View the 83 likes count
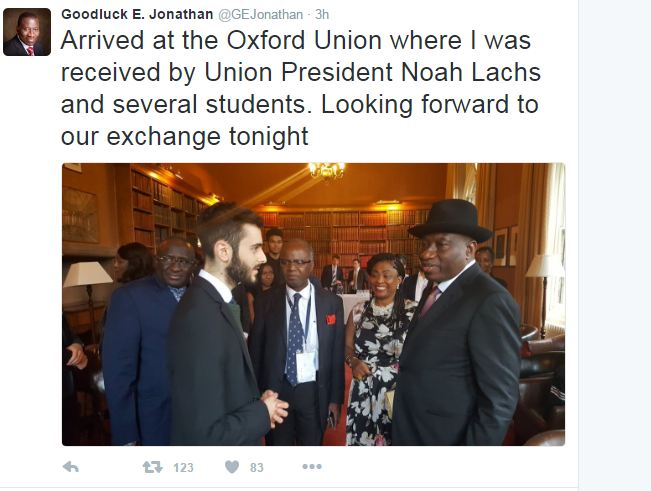The width and height of the screenshot is (651, 491). click(x=256, y=467)
